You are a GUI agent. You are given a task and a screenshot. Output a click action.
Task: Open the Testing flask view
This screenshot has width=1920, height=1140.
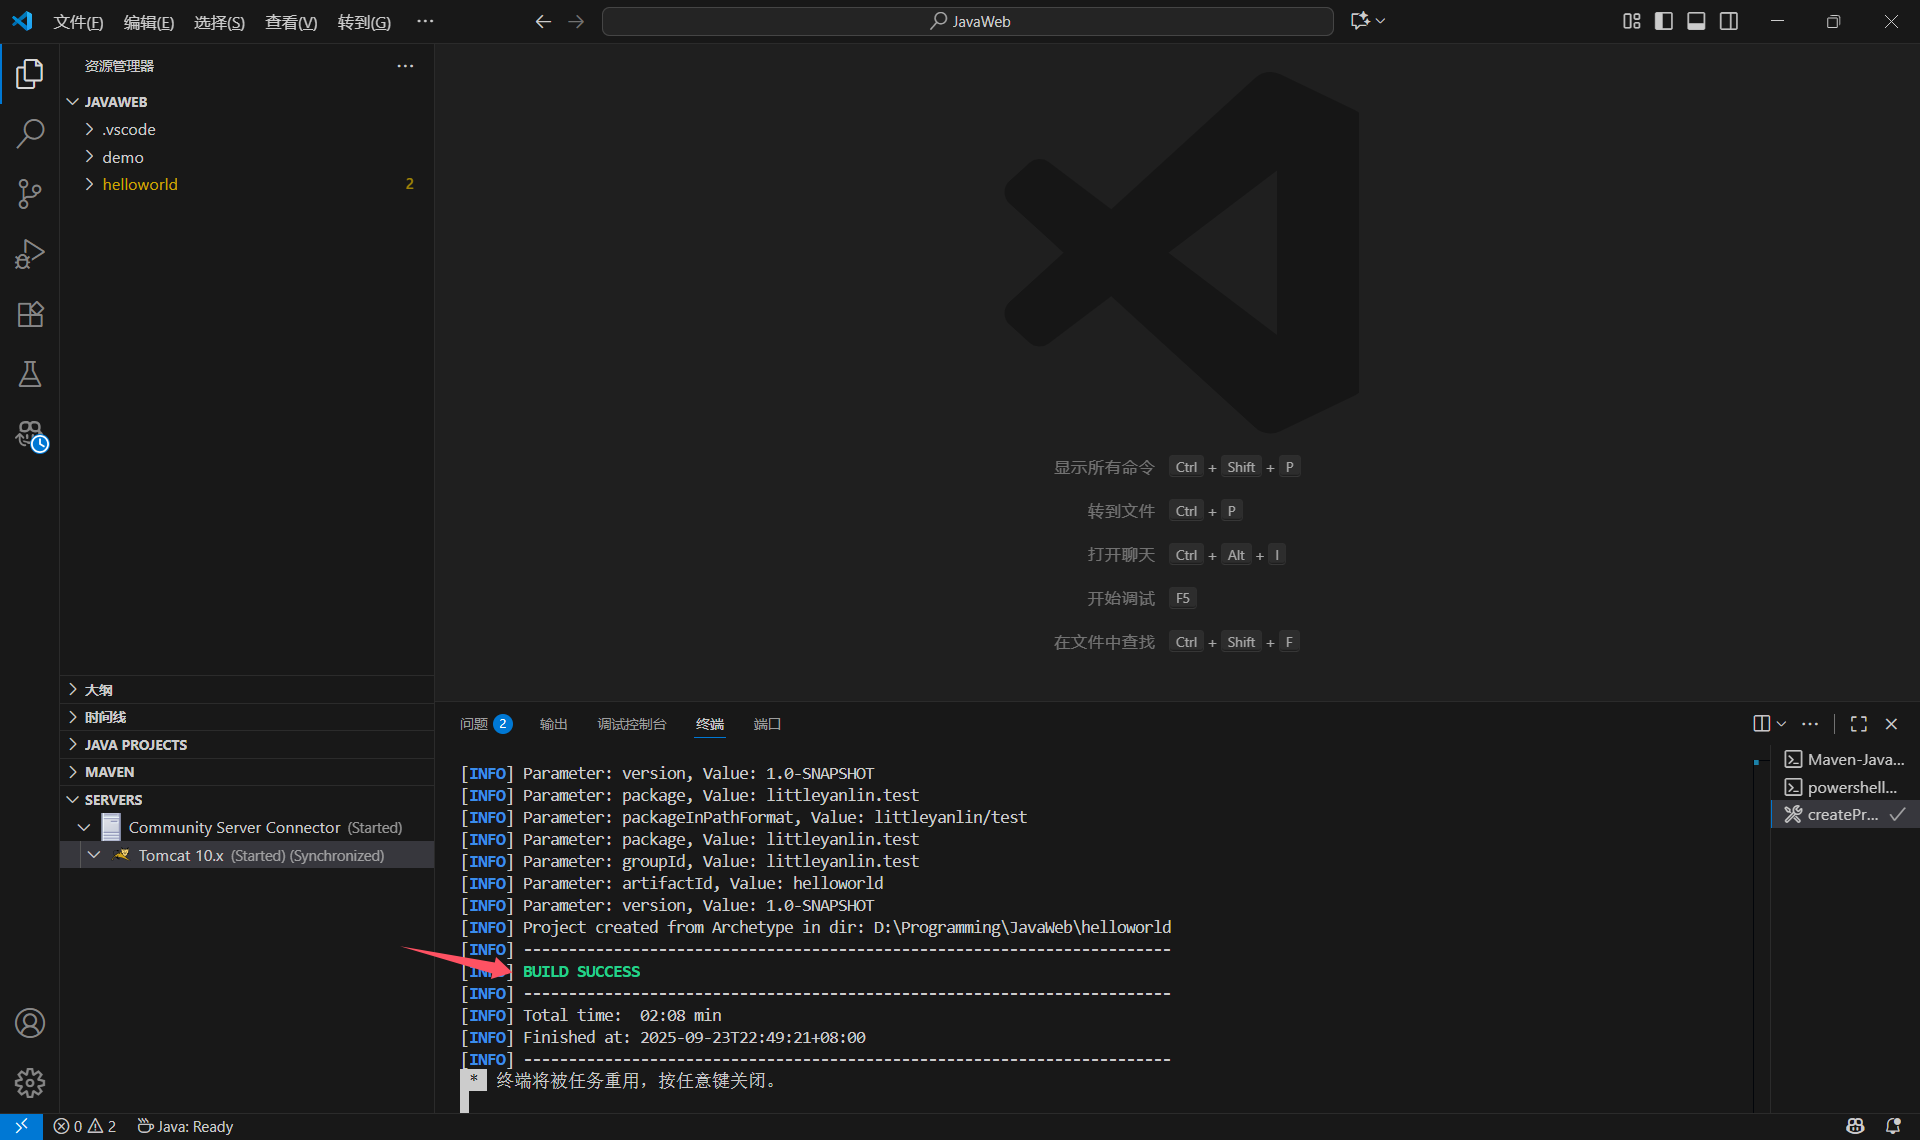(30, 375)
